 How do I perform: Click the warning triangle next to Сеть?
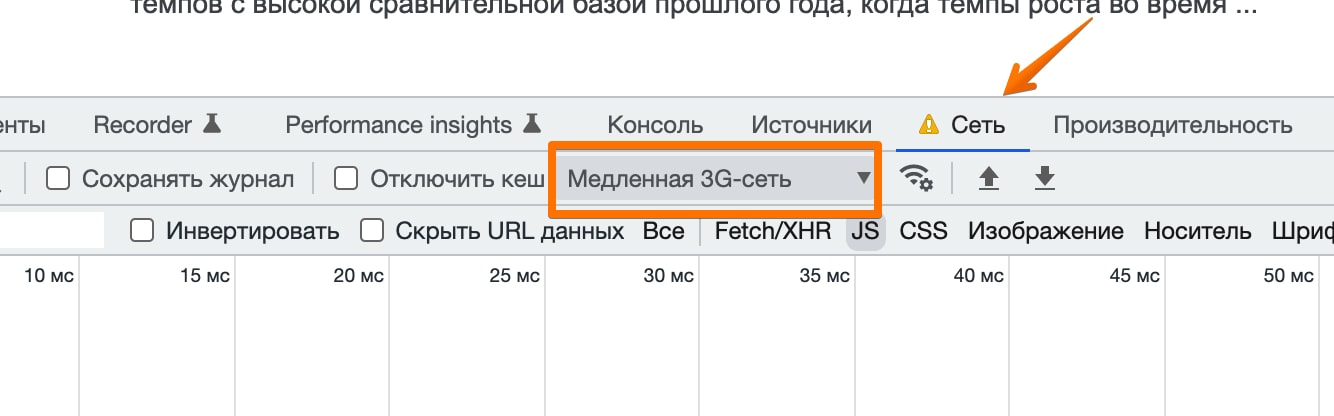pyautogui.click(x=929, y=125)
